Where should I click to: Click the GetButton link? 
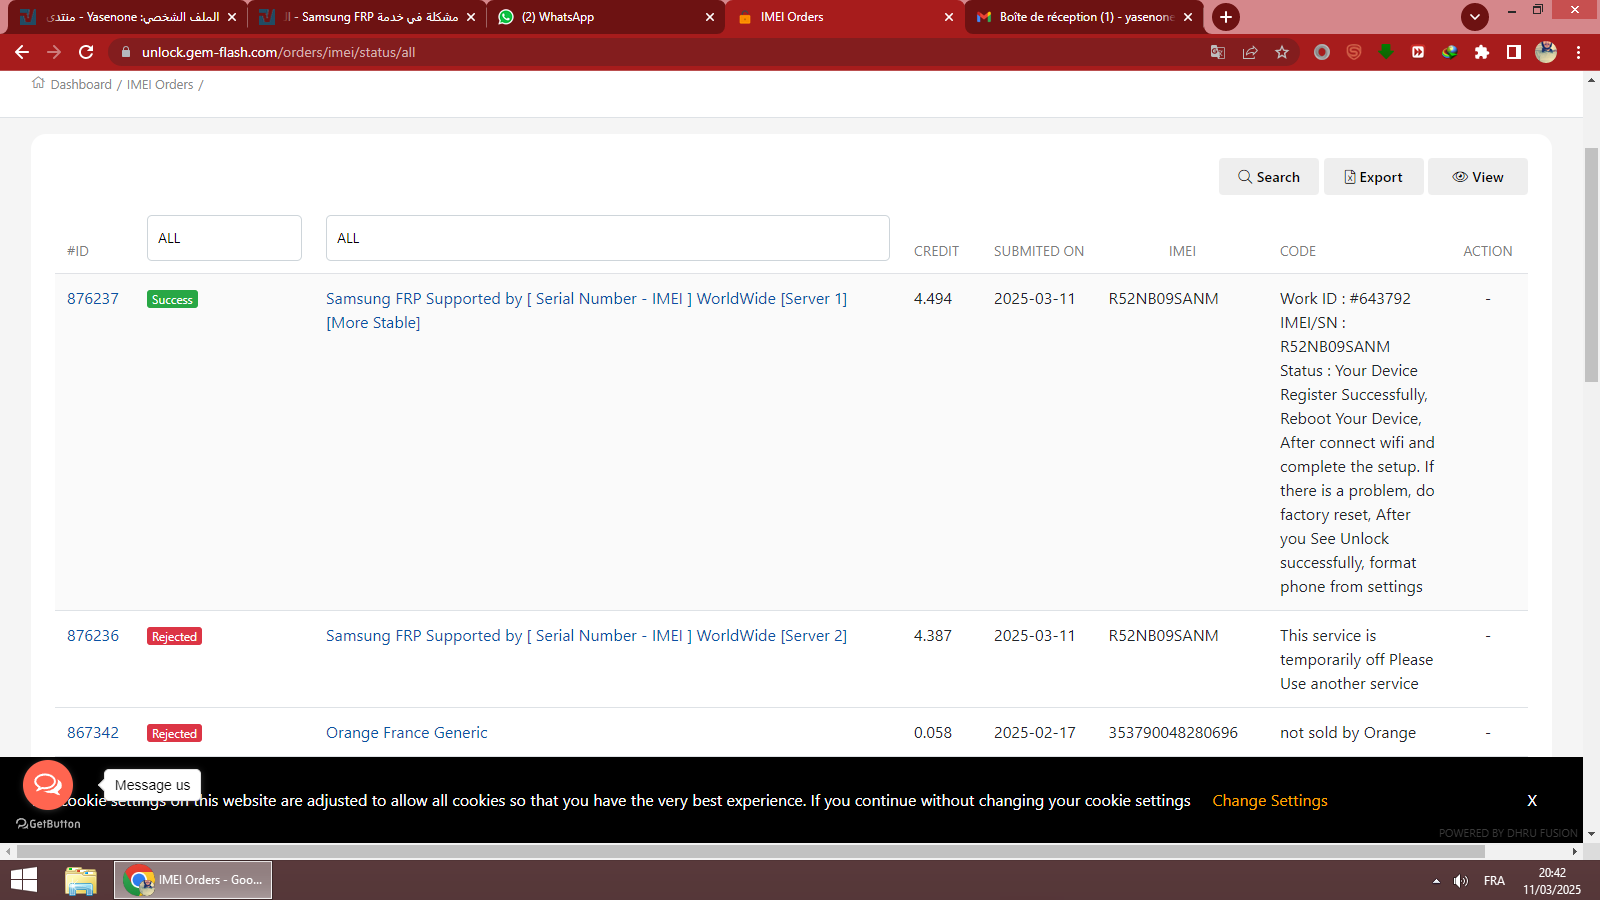point(48,824)
